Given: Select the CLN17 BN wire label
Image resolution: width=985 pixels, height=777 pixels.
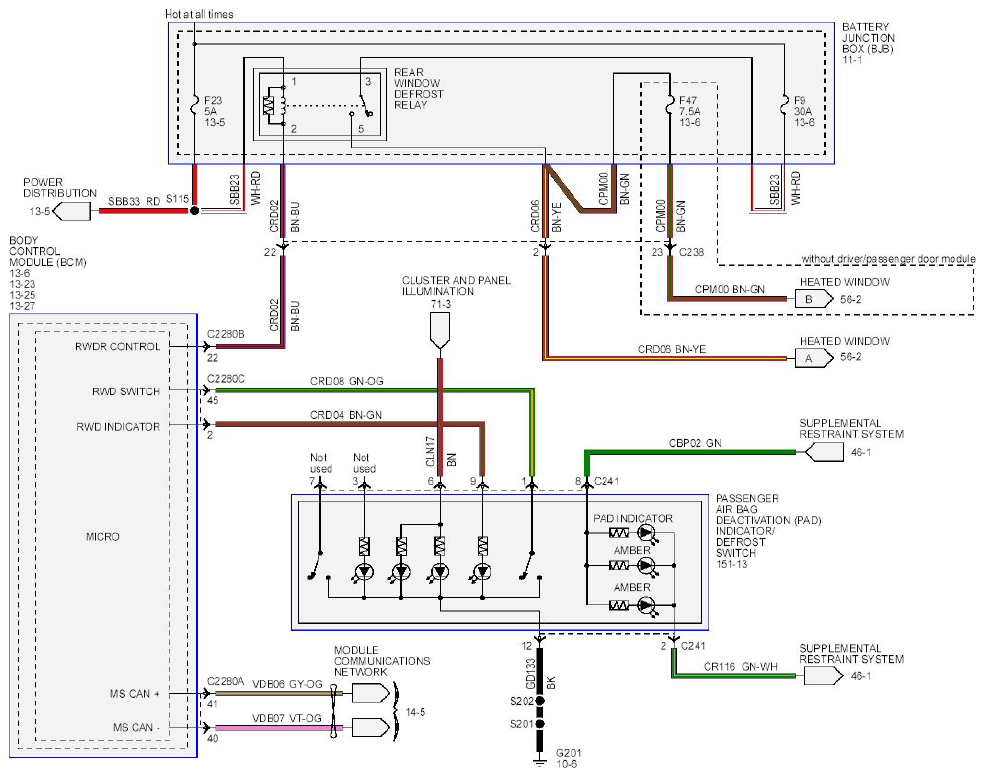Looking at the screenshot, I should tap(440, 452).
